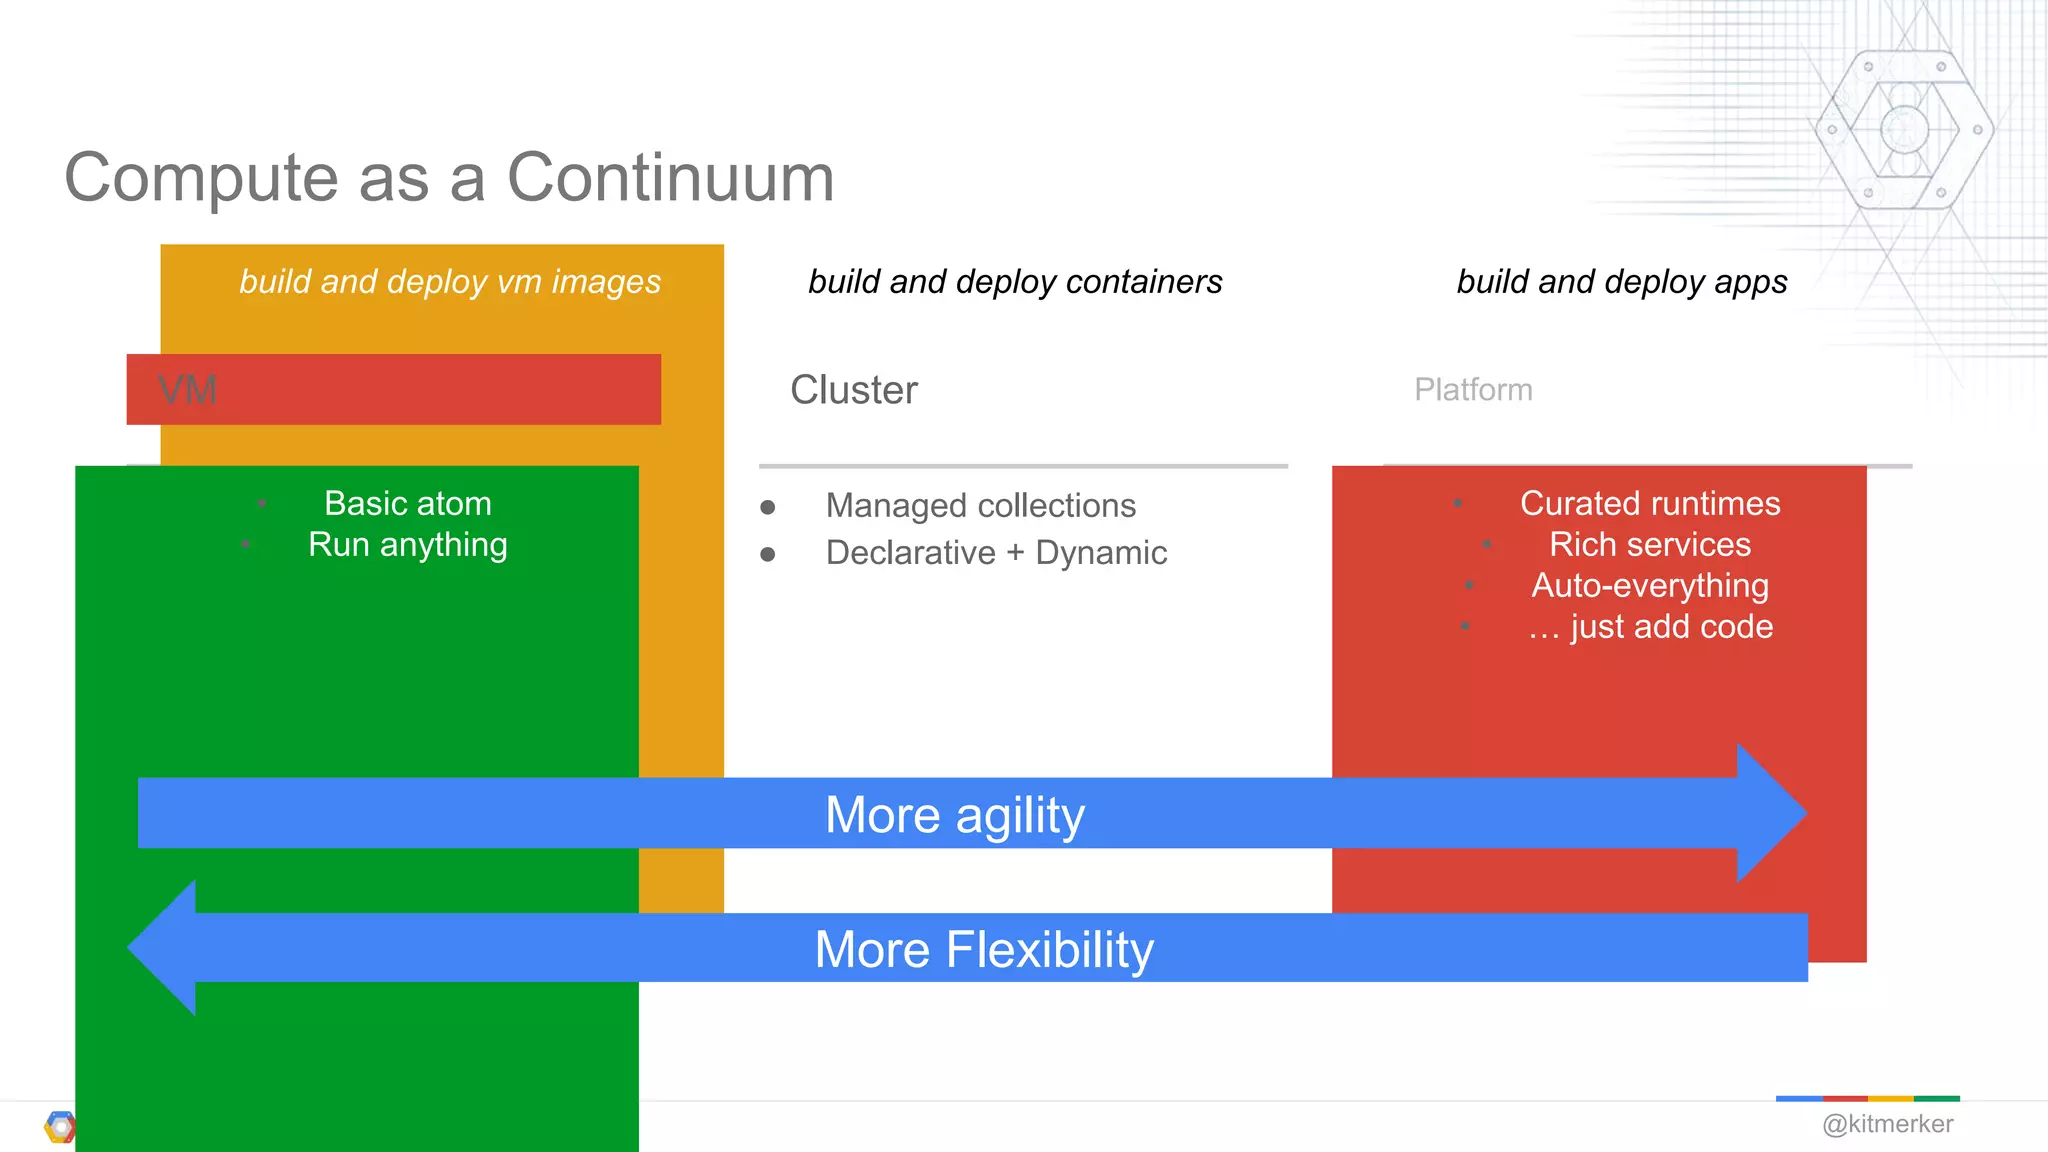Click the bullet before Declarative + Dynamic
The image size is (2048, 1152).
767,554
